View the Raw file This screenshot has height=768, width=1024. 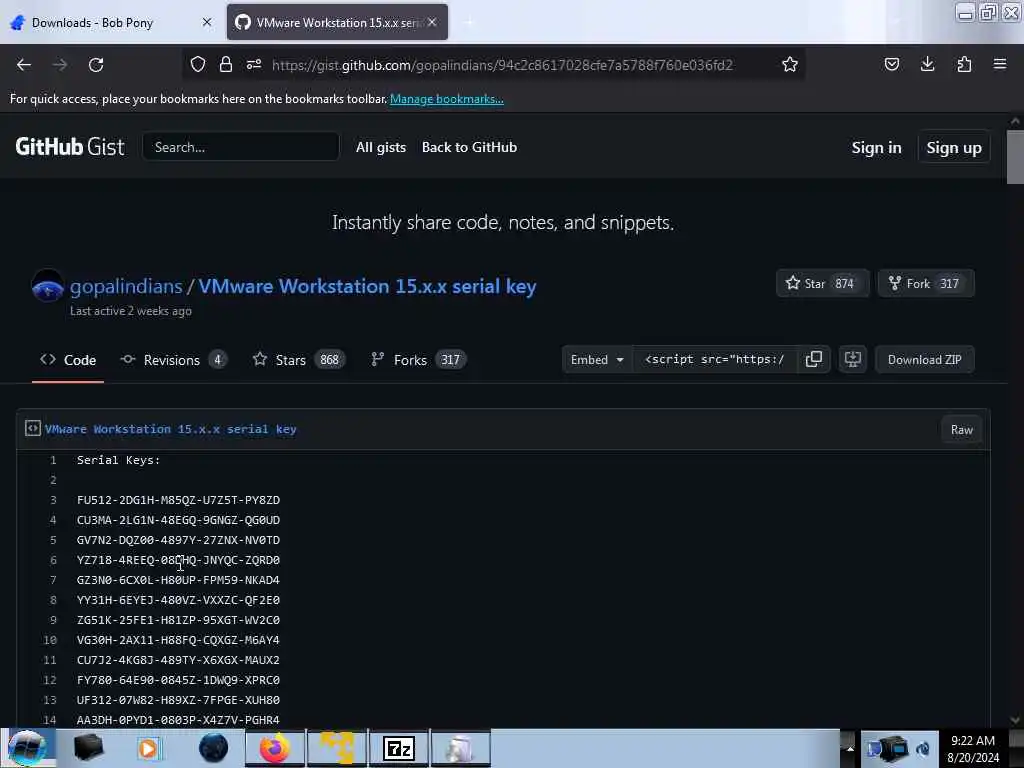[961, 430]
